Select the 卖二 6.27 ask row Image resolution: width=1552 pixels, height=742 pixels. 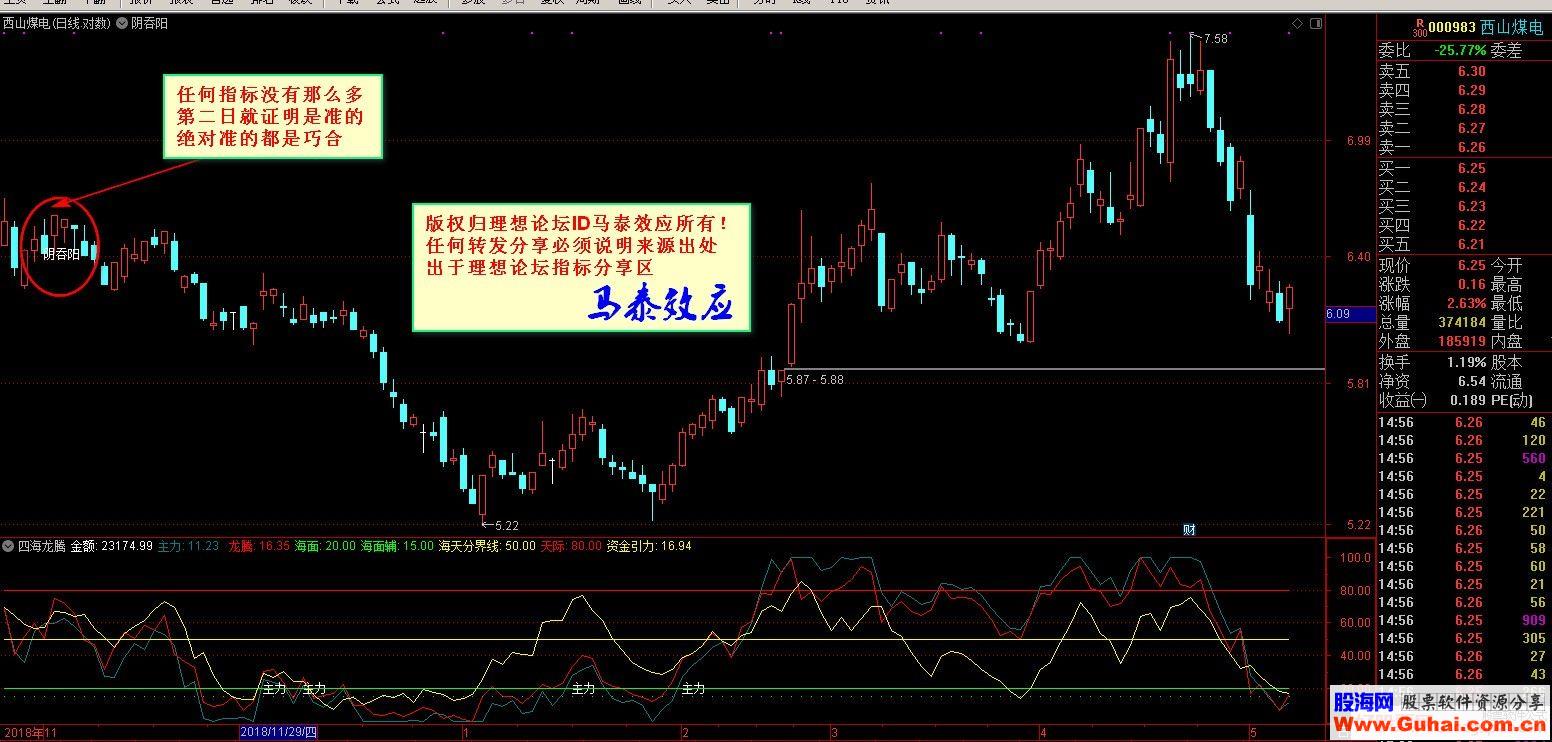click(1464, 128)
